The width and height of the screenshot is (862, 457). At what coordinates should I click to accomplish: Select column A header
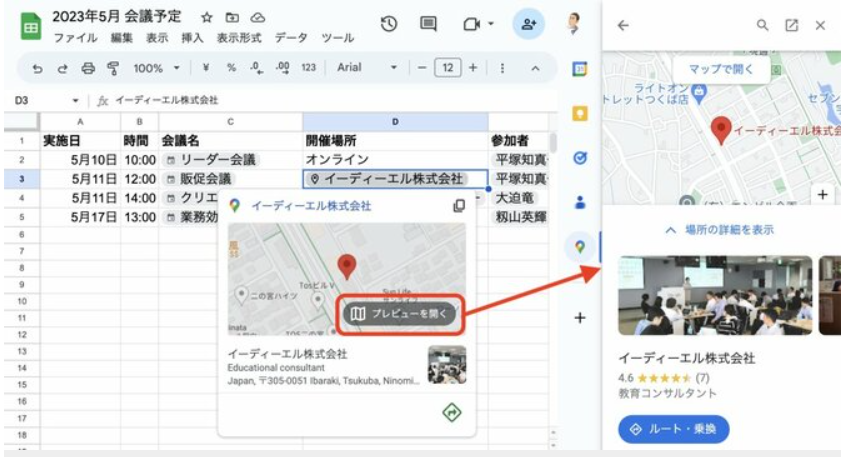pos(80,122)
